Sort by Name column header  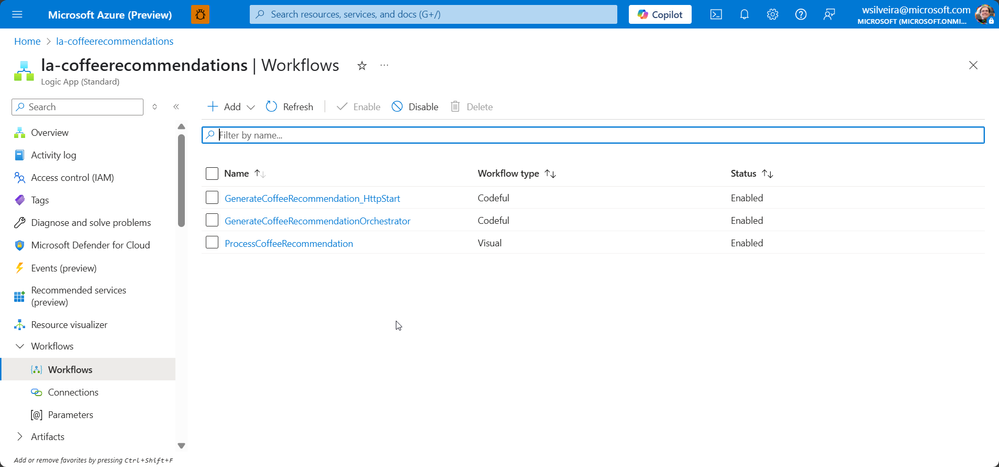tap(245, 173)
